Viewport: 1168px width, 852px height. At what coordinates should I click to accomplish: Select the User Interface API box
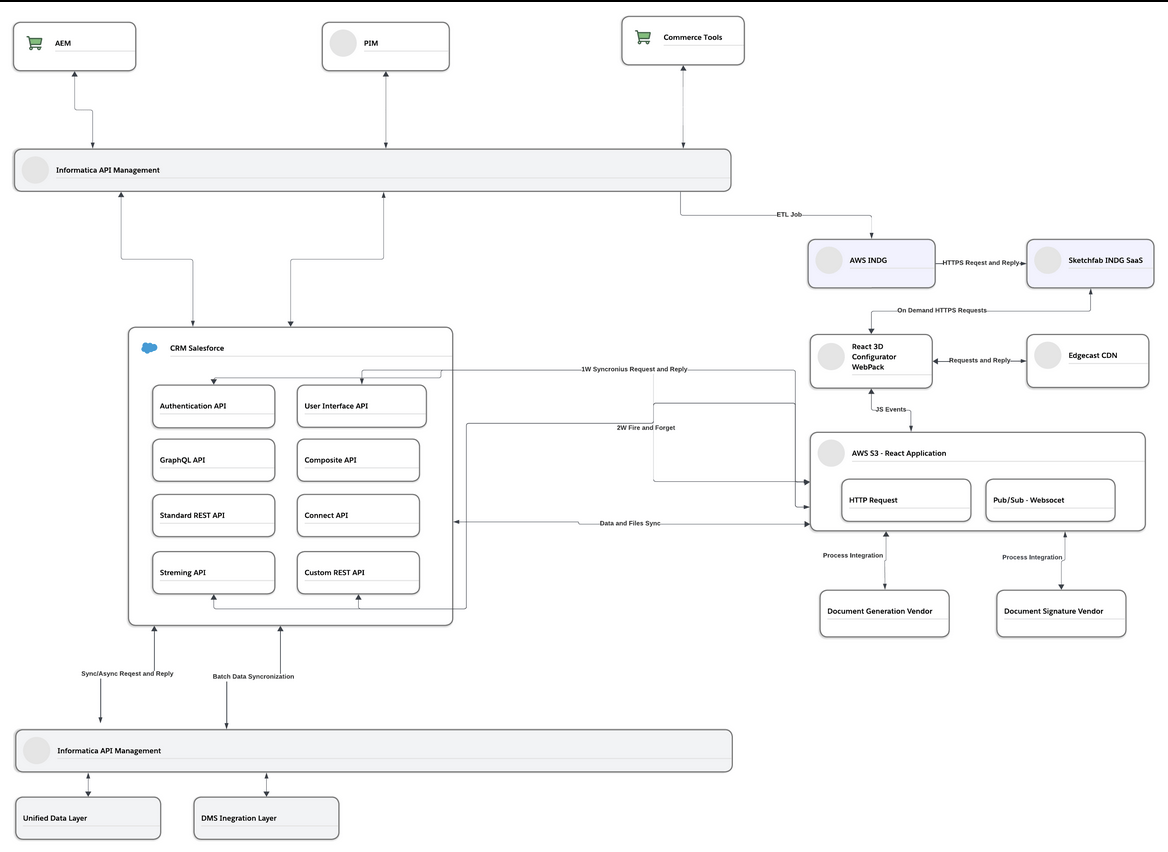[x=361, y=406]
